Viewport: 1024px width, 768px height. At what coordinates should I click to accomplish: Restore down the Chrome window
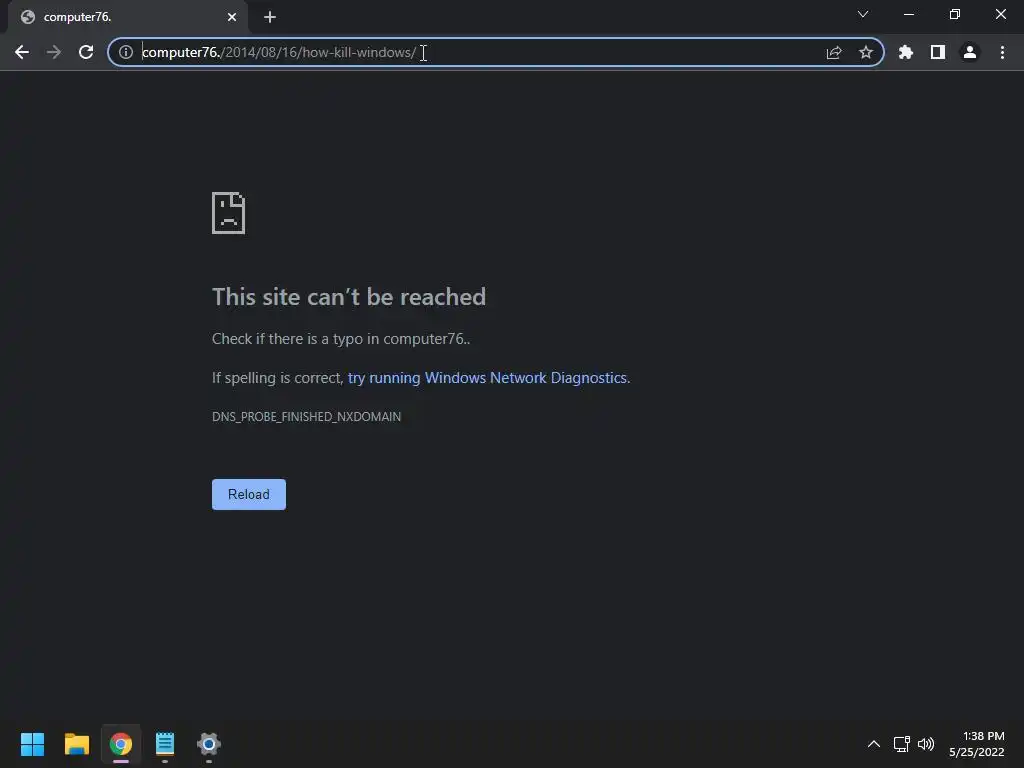pos(955,14)
